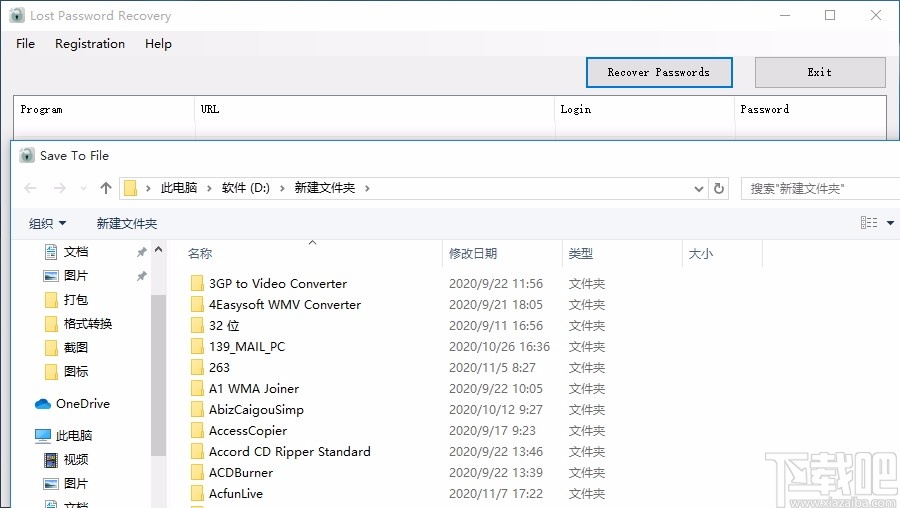Select the Program column header
This screenshot has width=900, height=508.
104,109
